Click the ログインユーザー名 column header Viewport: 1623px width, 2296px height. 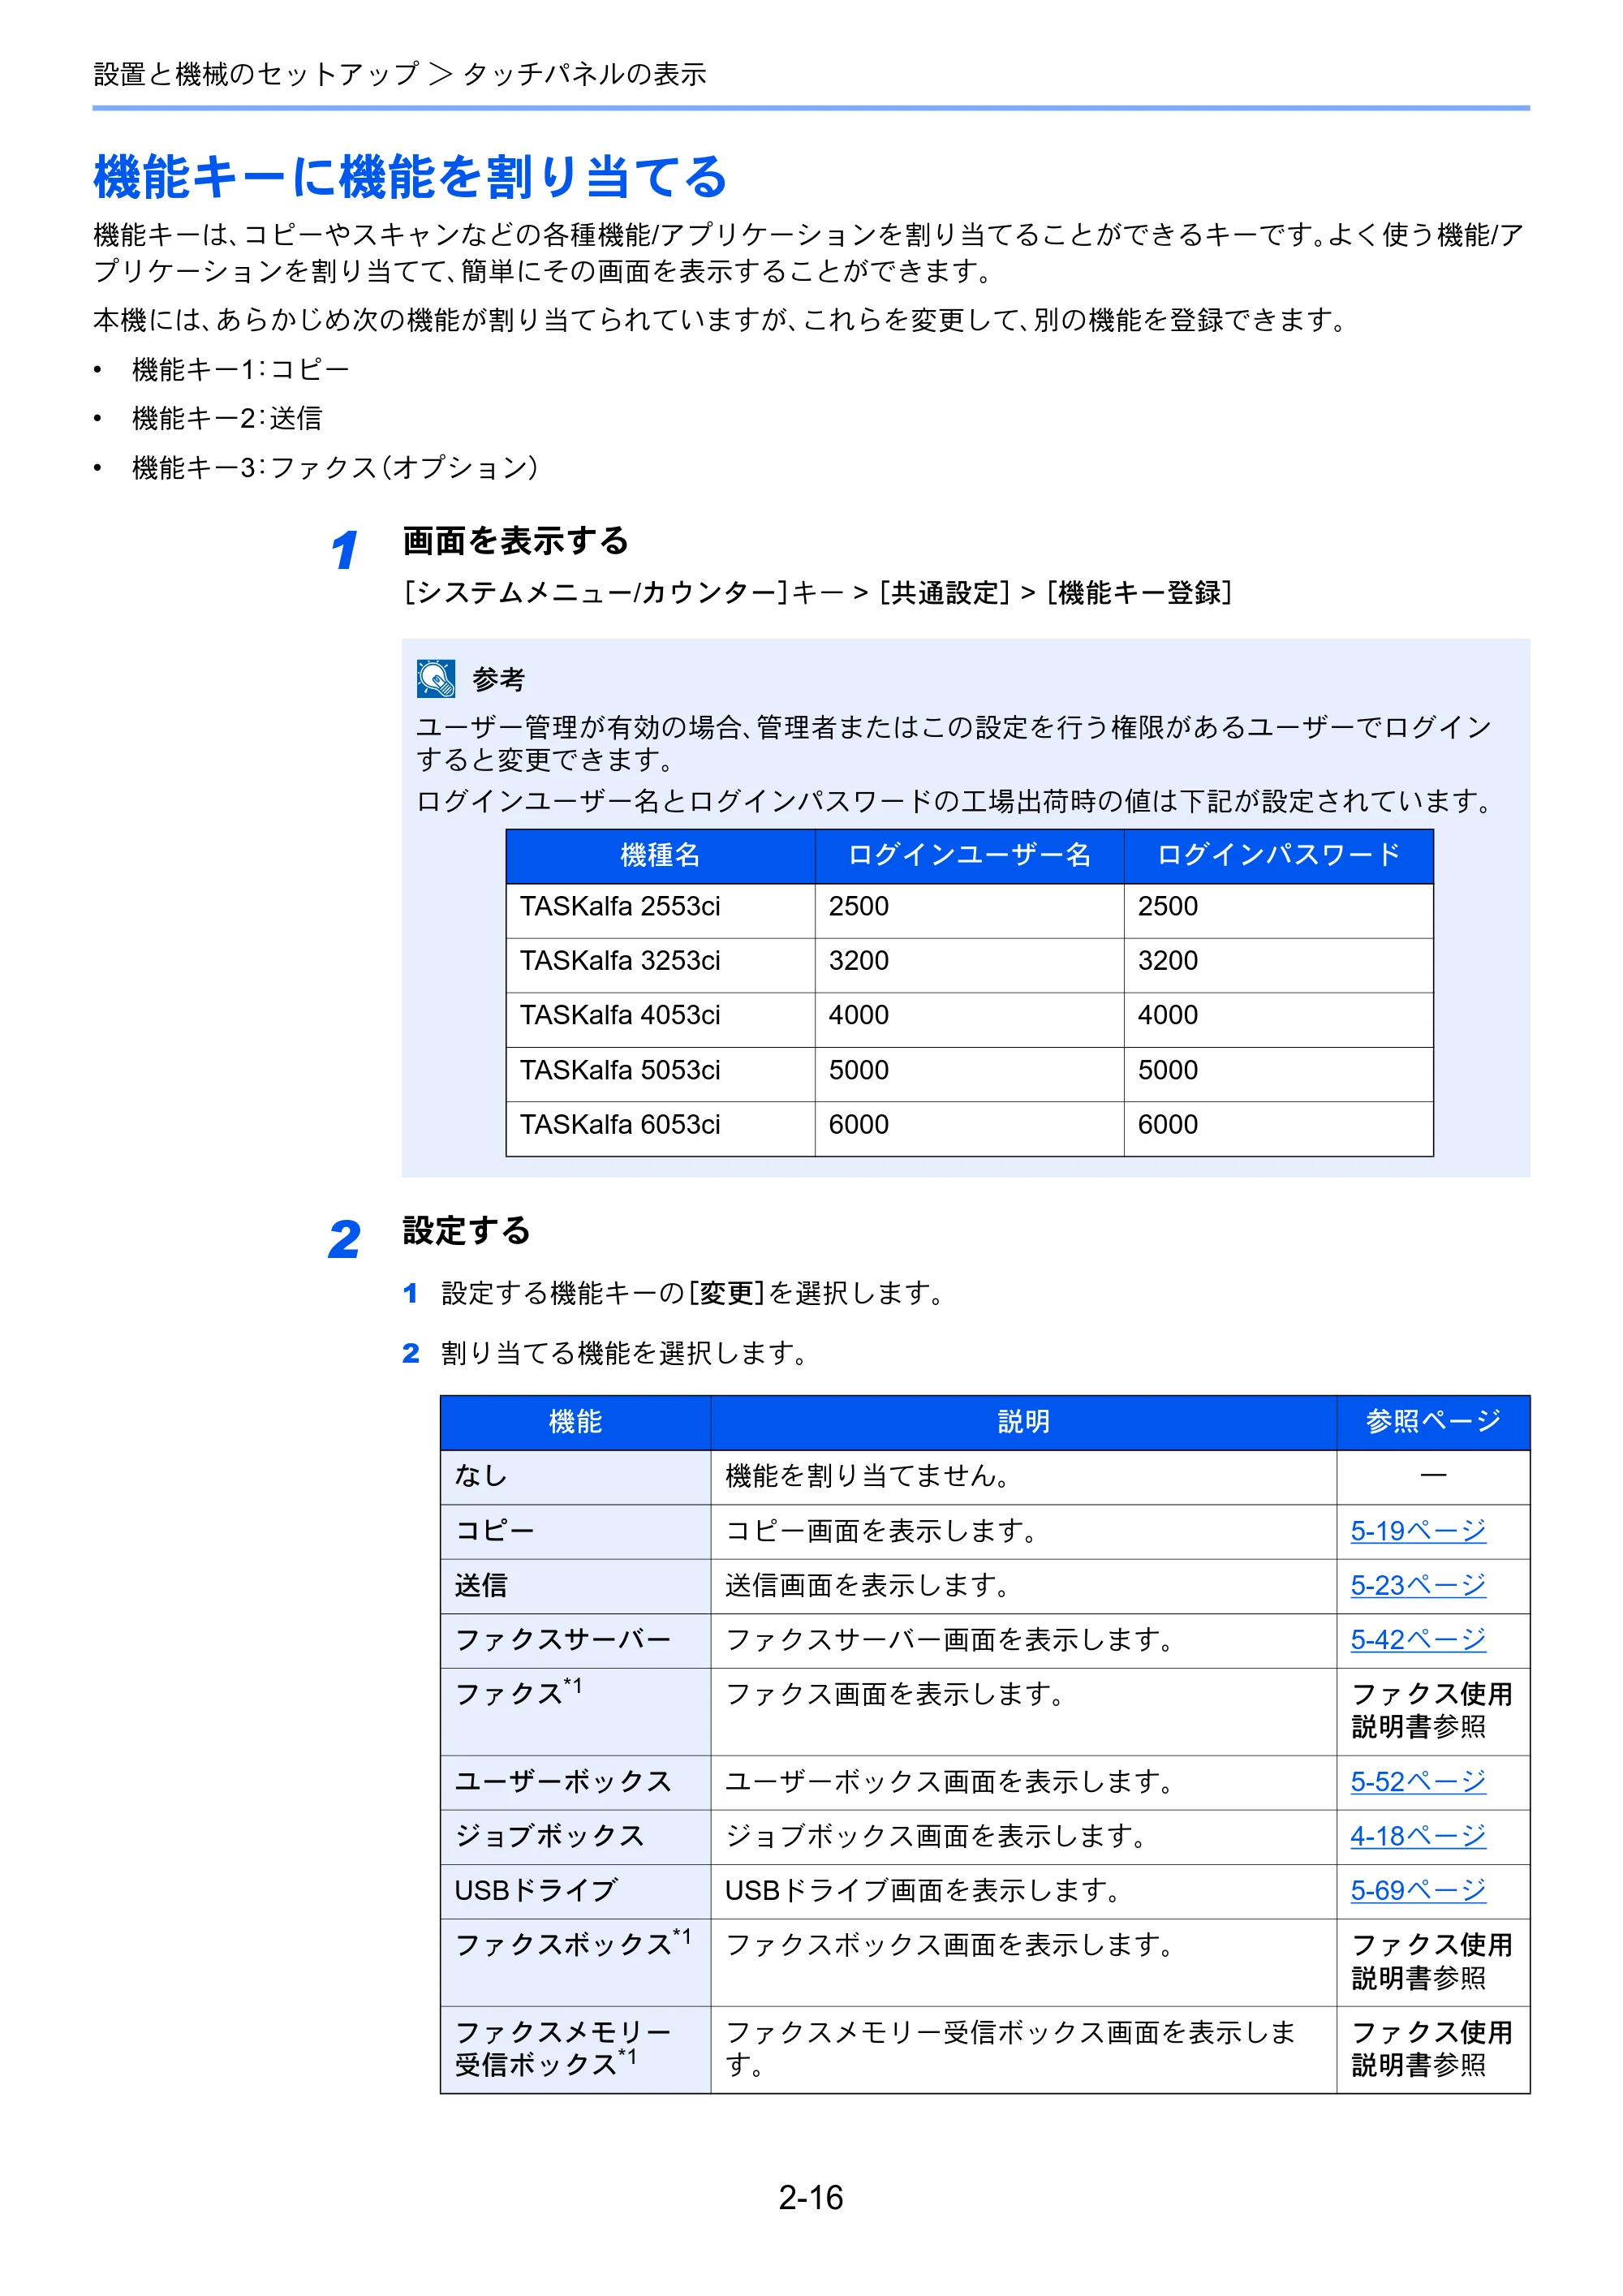(x=969, y=855)
